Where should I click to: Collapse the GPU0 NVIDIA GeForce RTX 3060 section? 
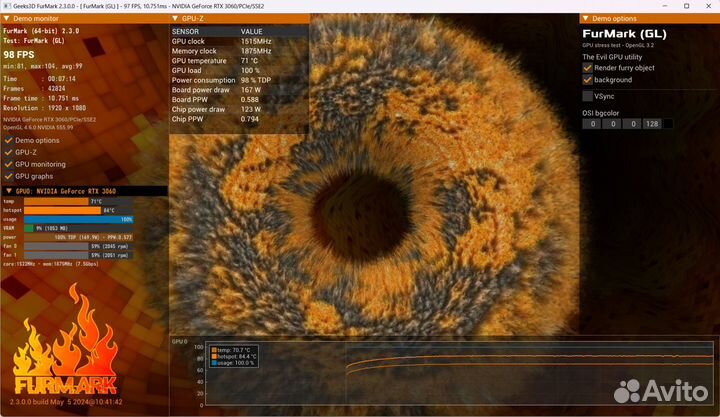(x=8, y=189)
